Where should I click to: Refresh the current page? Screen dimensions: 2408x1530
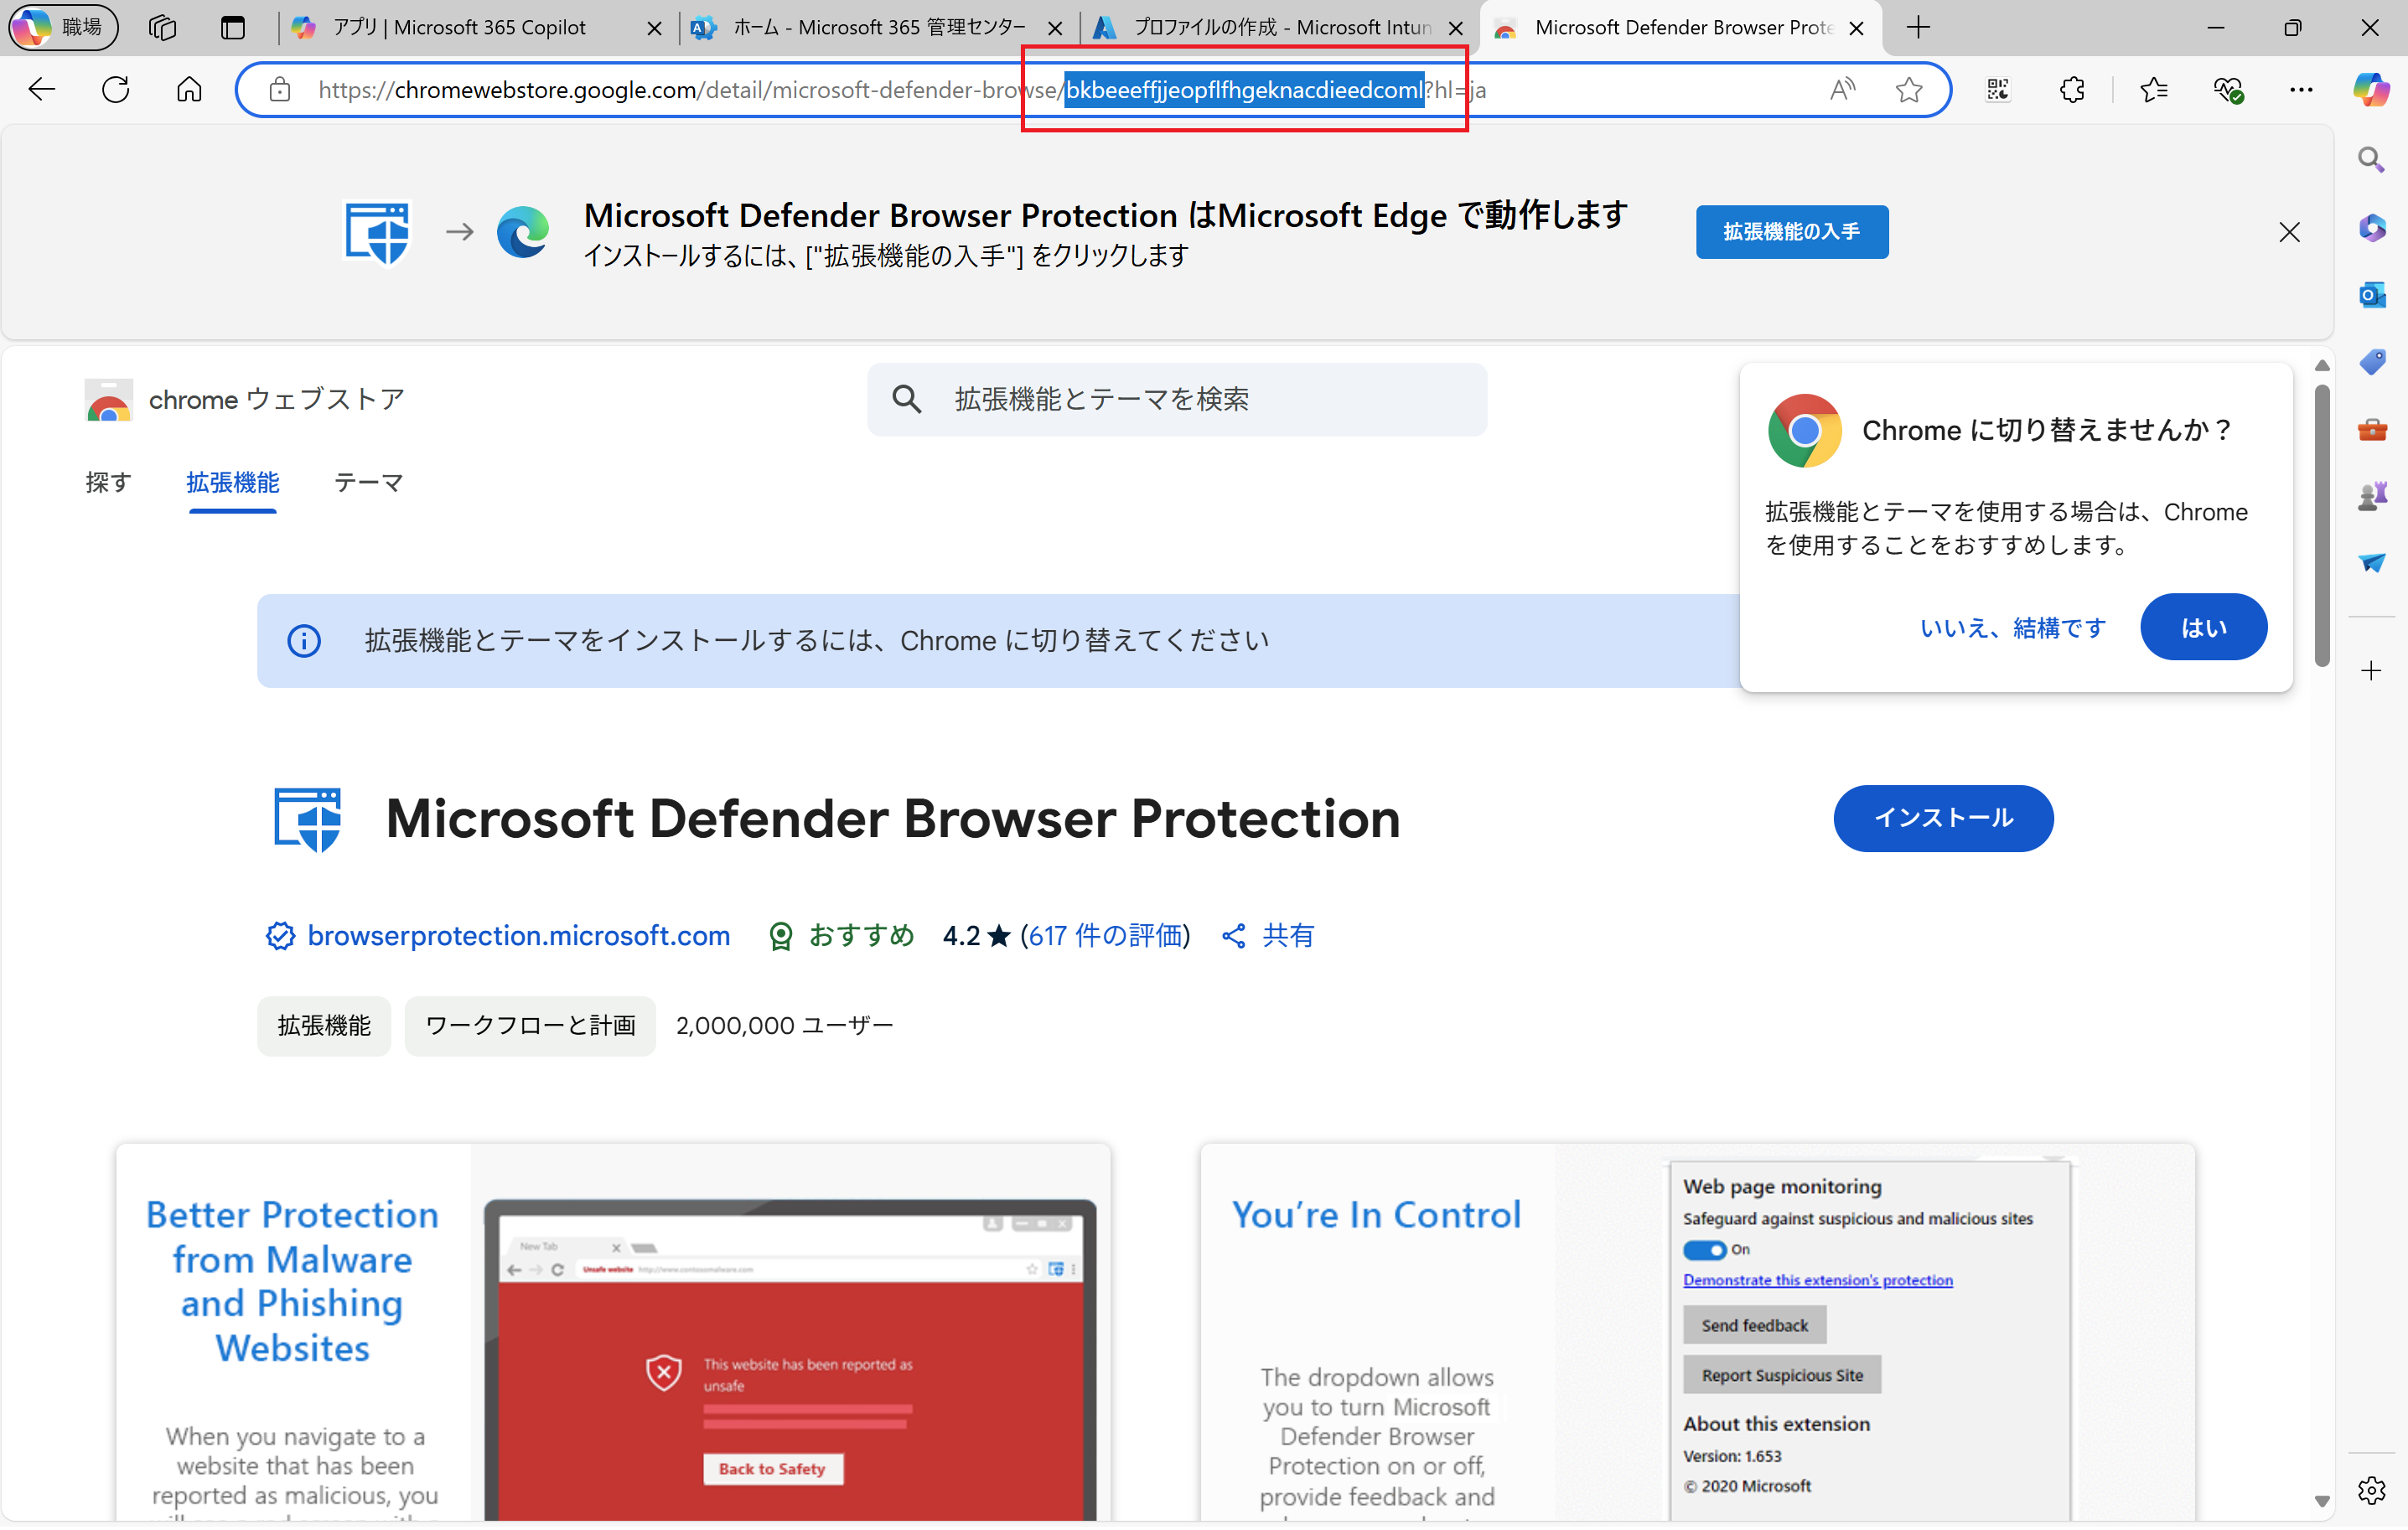click(115, 89)
